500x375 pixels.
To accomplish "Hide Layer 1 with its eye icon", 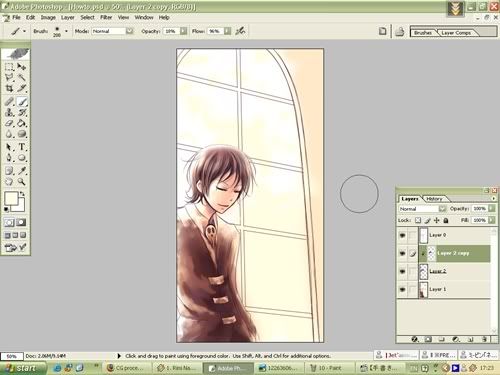I will [x=402, y=289].
